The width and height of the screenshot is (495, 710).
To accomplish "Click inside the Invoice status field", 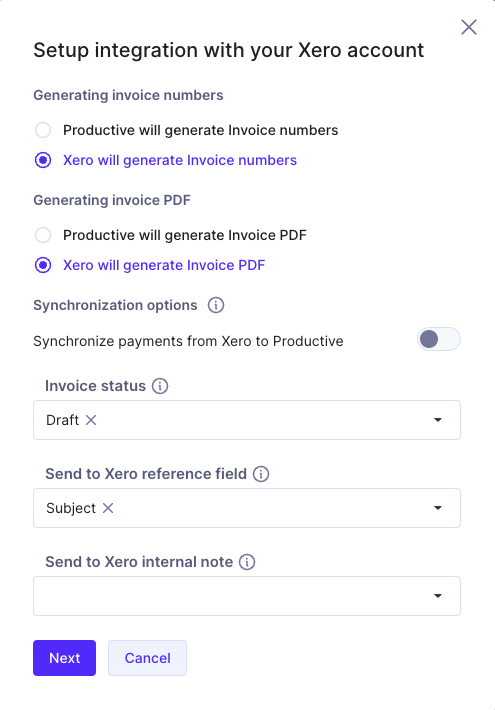I will (247, 420).
